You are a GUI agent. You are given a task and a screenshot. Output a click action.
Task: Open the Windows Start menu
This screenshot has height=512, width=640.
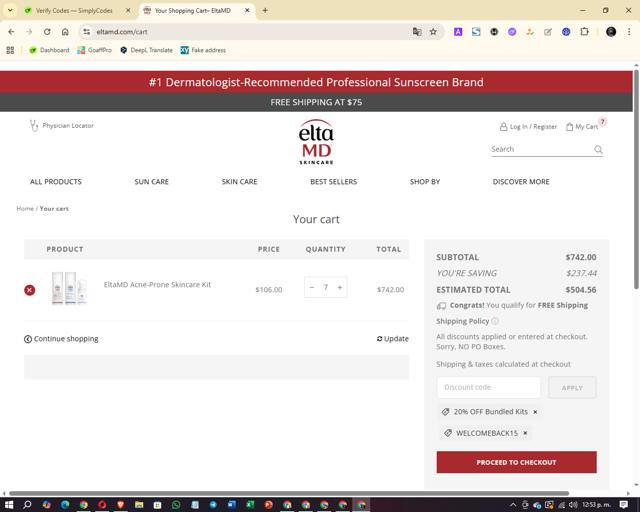click(x=9, y=505)
